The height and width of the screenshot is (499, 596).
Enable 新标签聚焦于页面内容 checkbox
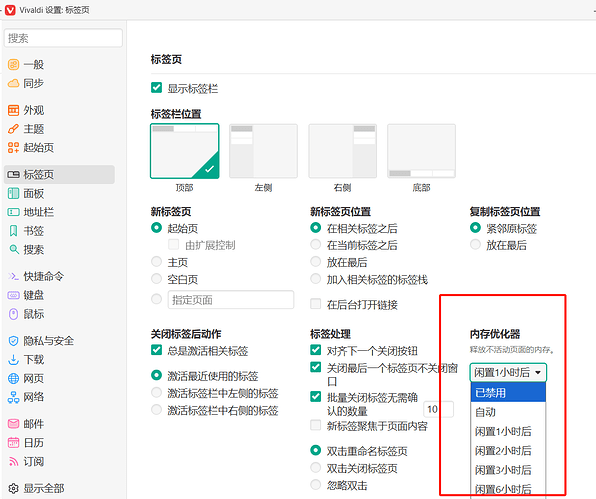click(x=315, y=425)
